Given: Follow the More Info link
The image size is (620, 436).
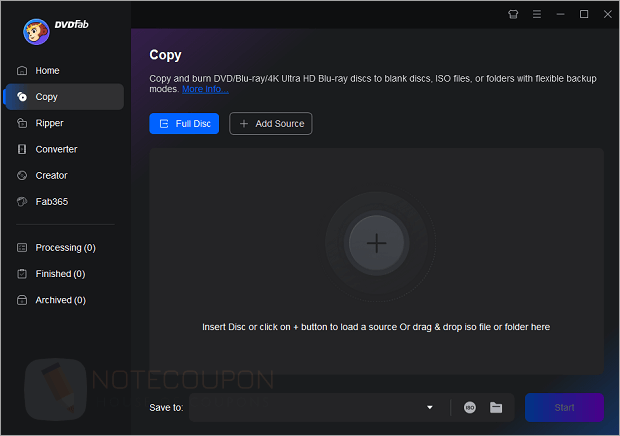Looking at the screenshot, I should click(205, 90).
